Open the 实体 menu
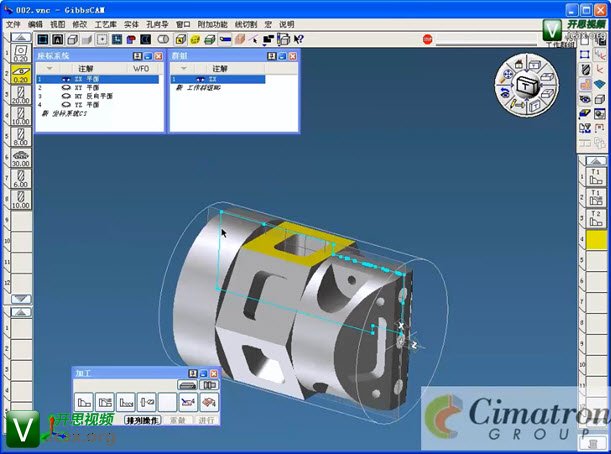Screen dimensions: 611x454 tap(131, 25)
